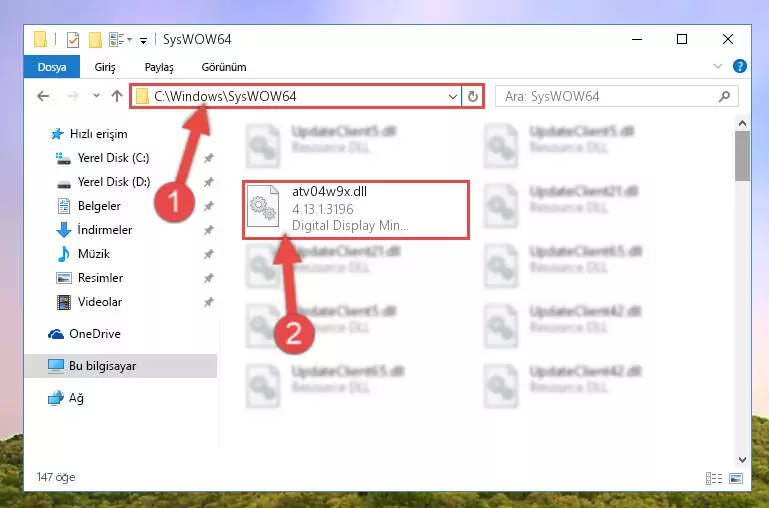Open the Videolar folder shortcut

click(89, 302)
